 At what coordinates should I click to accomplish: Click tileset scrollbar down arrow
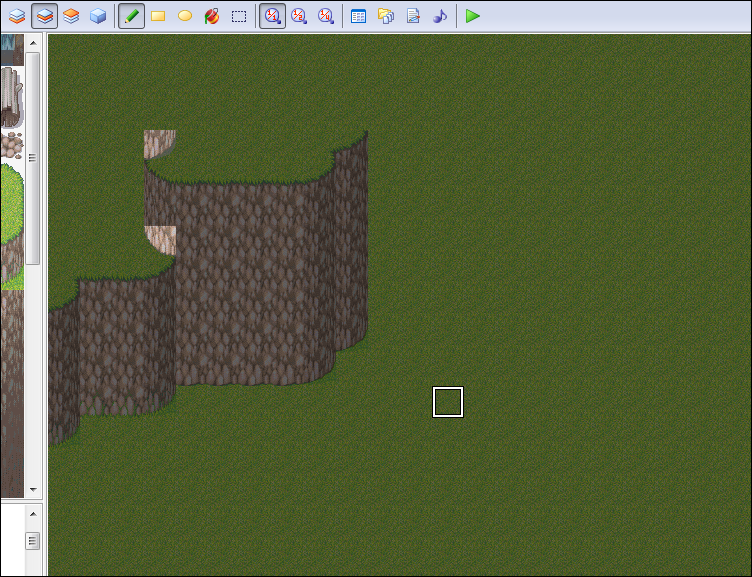click(x=33, y=490)
